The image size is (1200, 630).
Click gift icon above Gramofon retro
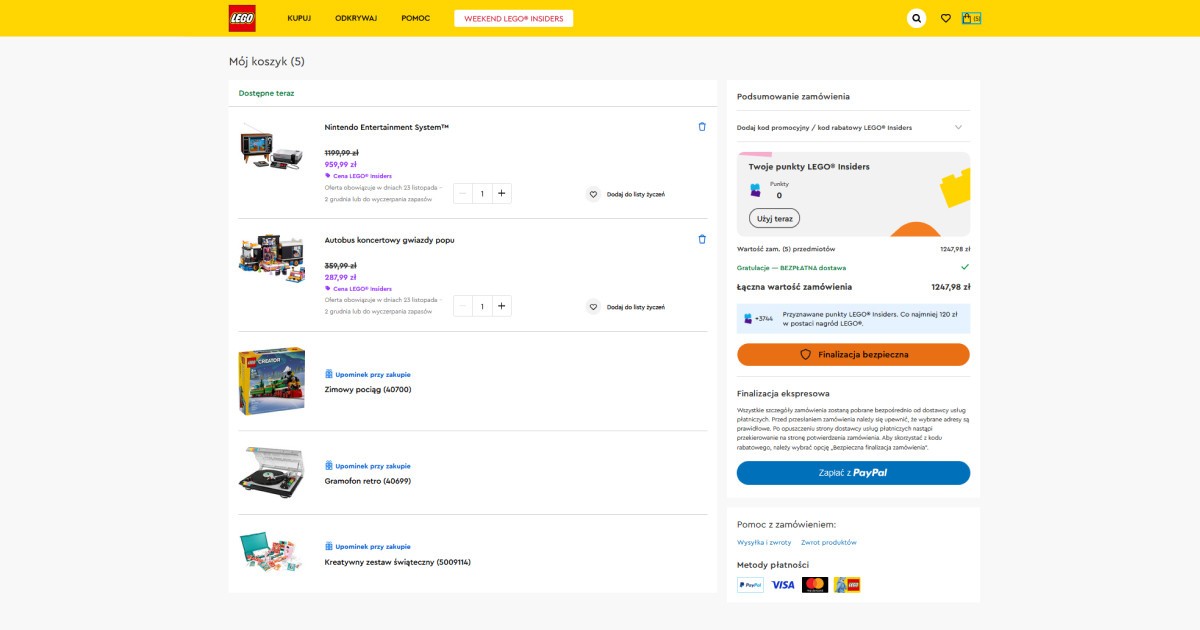[x=329, y=465]
